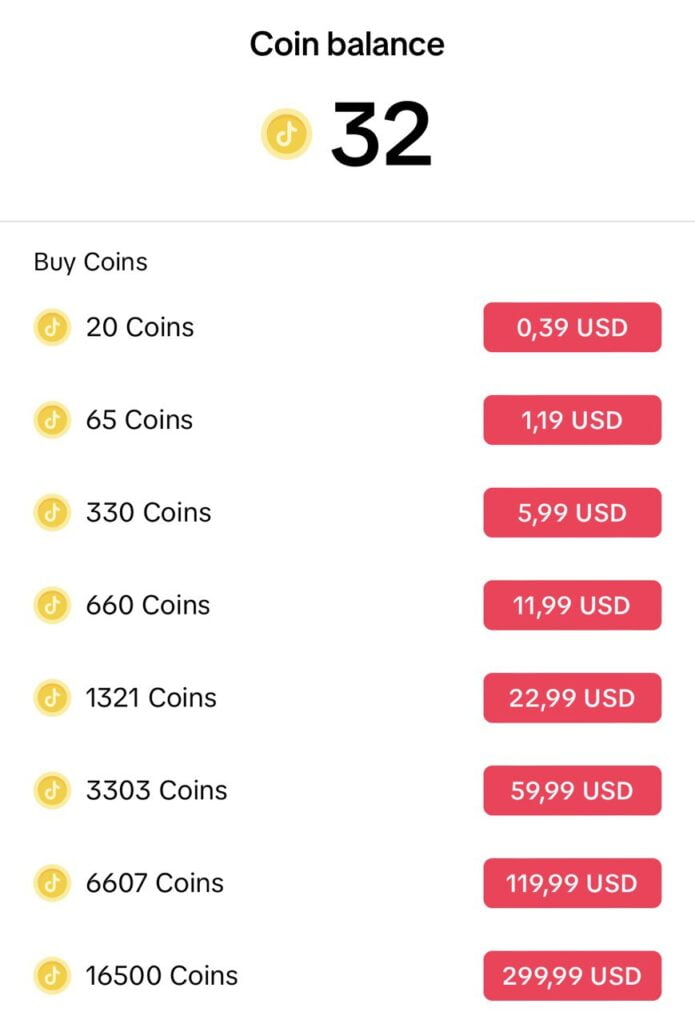695x1024 pixels.
Task: Tap the 11,99 USD price button
Action: pyautogui.click(x=572, y=605)
